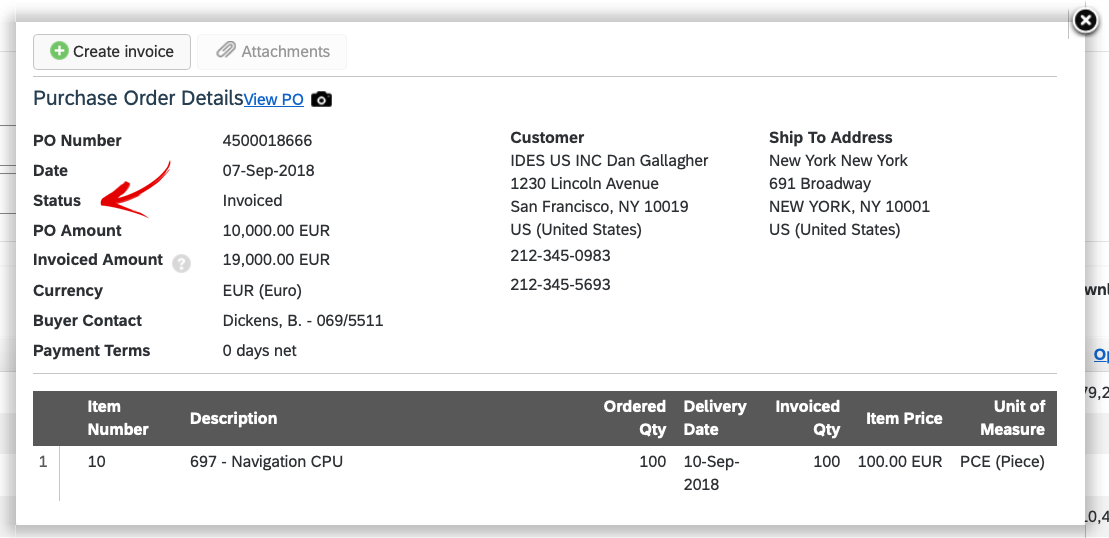
Task: Click the Ordered Qty column header
Action: (634, 418)
